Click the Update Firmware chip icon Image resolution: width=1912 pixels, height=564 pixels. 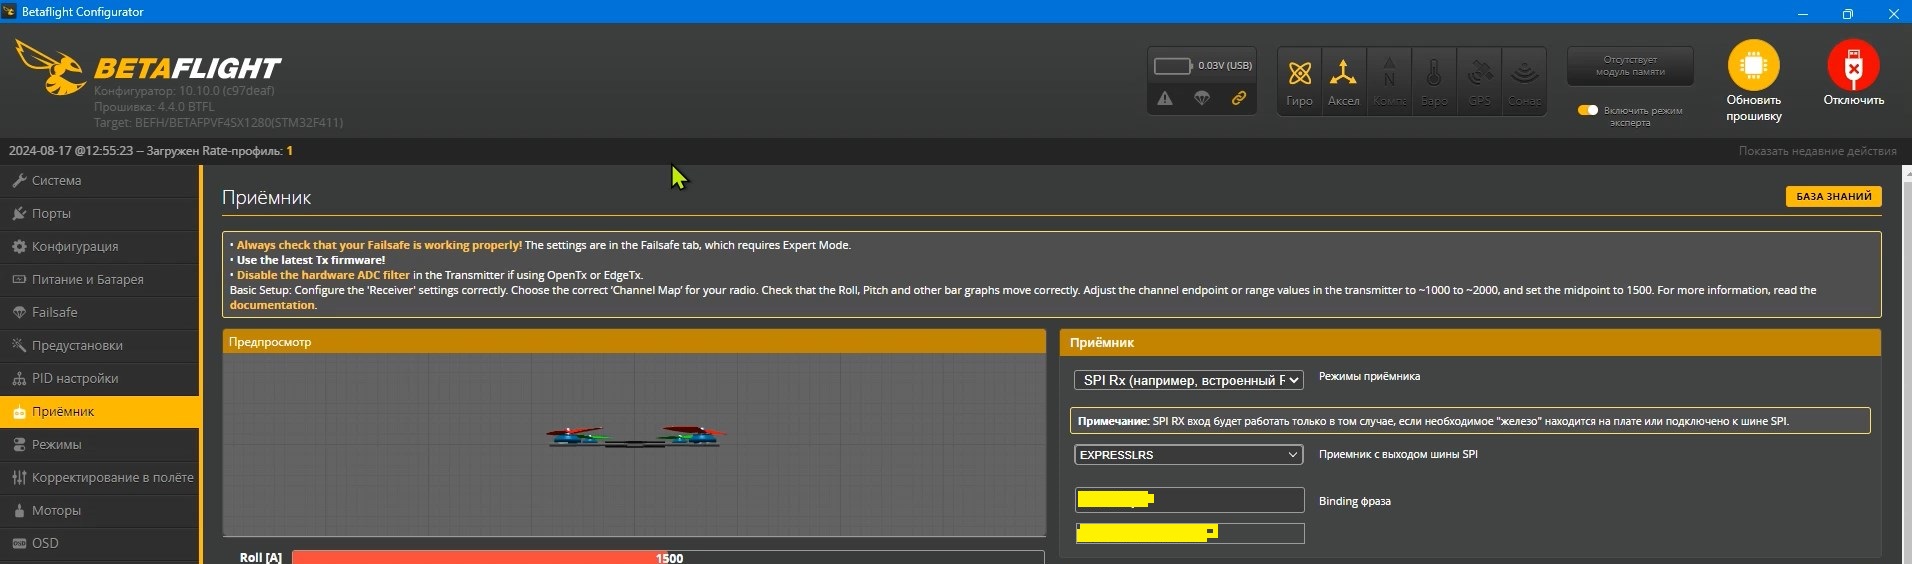[1753, 66]
